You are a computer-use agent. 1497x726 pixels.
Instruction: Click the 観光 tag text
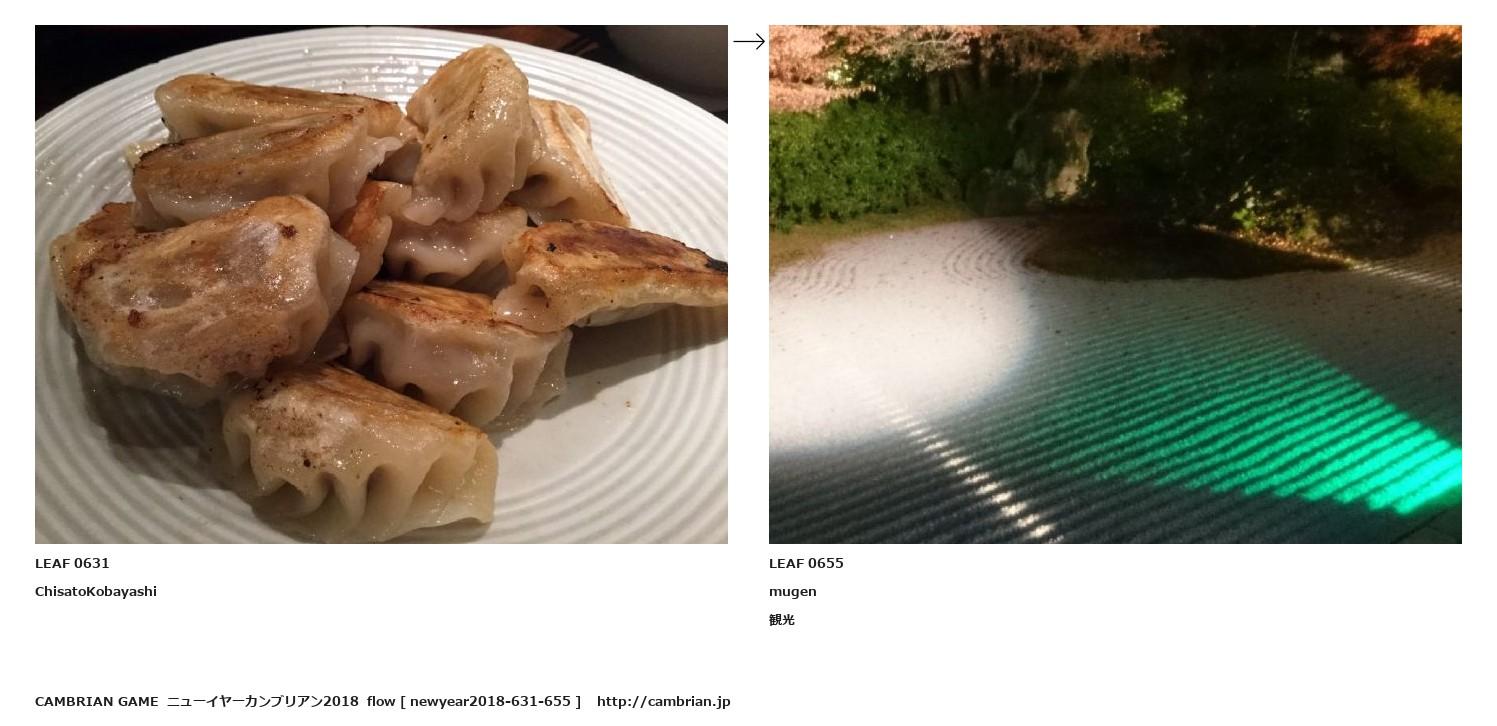[782, 620]
